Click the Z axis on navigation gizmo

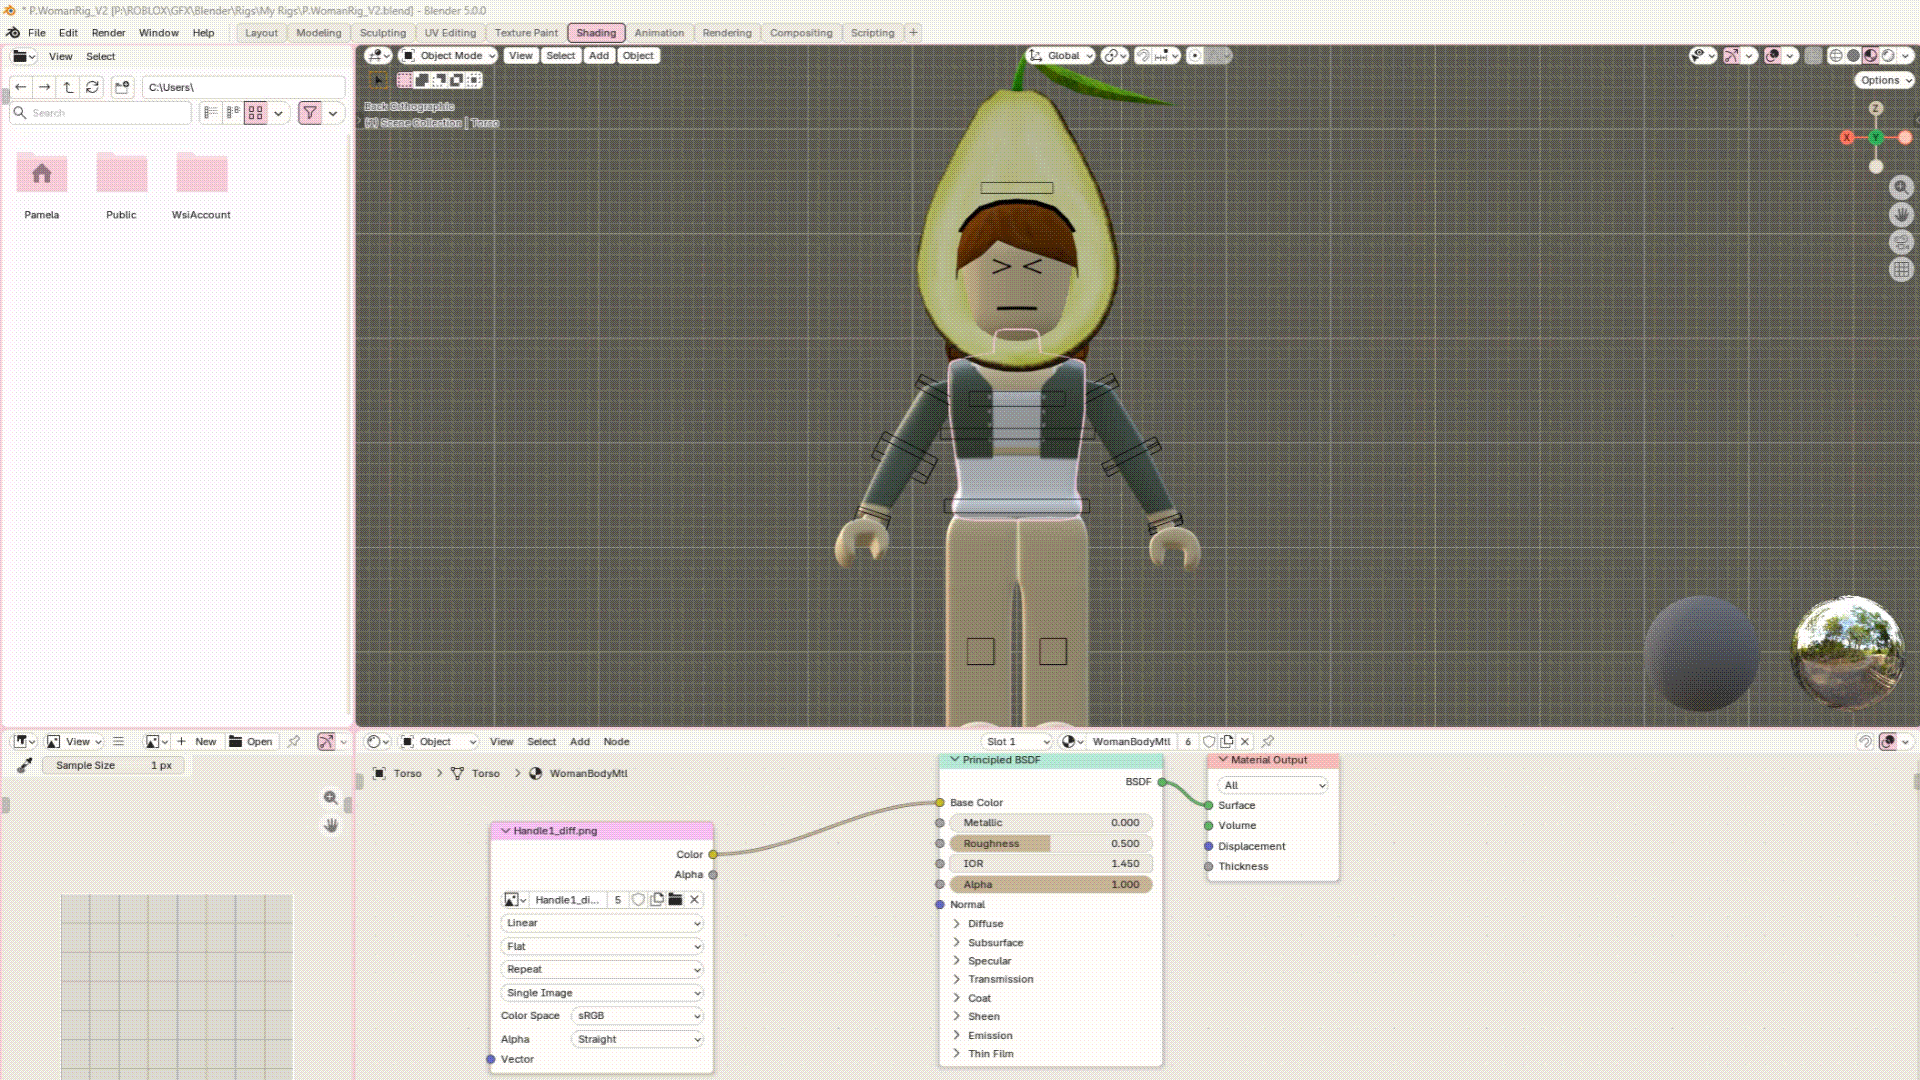click(1876, 108)
